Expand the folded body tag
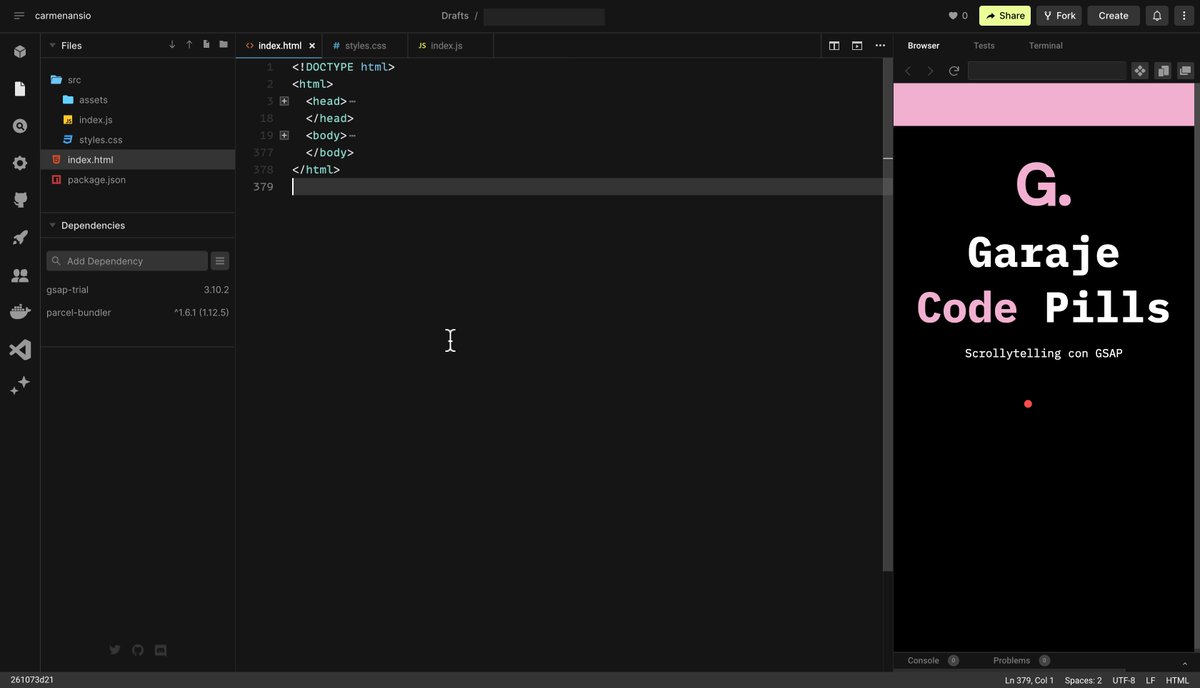The width and height of the screenshot is (1200, 688). (x=284, y=135)
